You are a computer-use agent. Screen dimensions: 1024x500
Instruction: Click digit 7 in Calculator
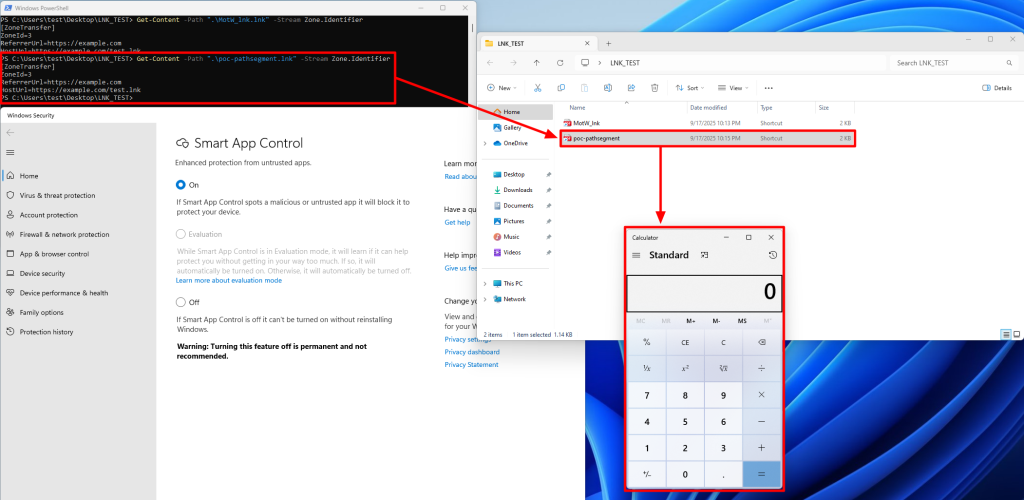click(647, 395)
